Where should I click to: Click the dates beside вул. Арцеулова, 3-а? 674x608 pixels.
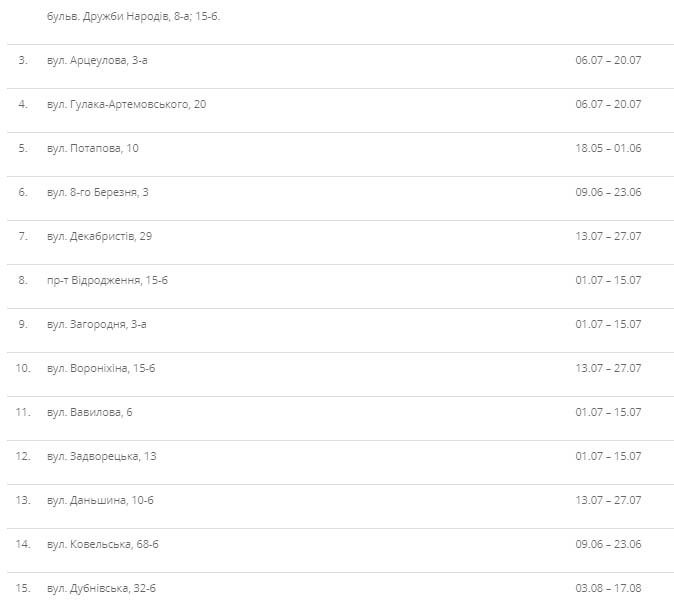(x=608, y=60)
